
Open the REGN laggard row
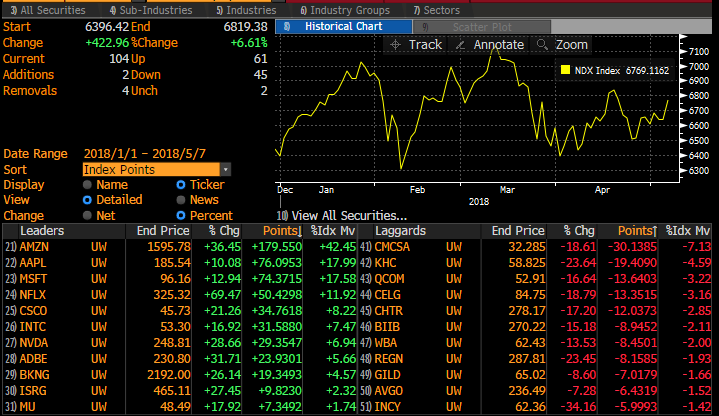click(x=535, y=359)
